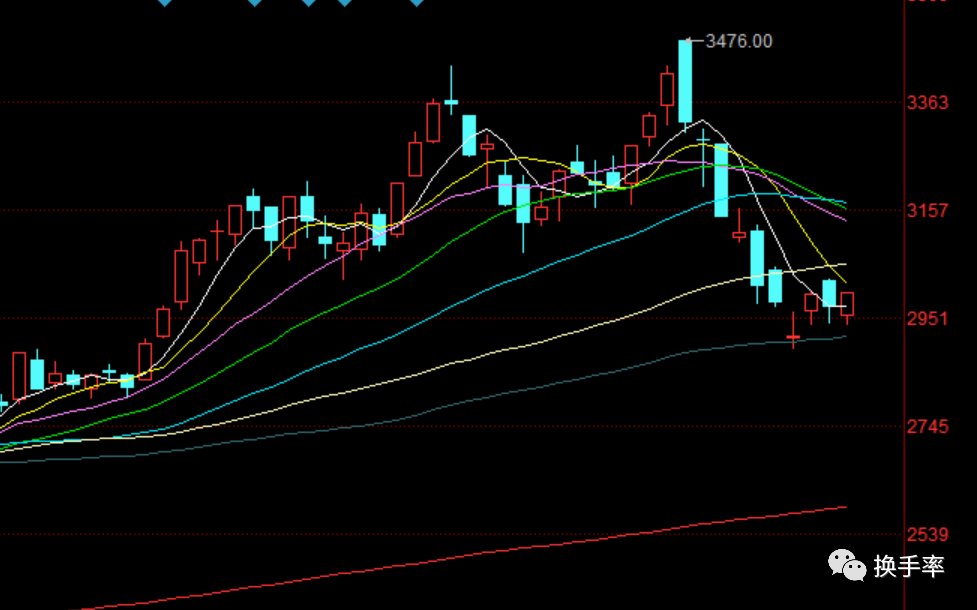
Task: Click the WeChat logo icon
Action: [847, 565]
